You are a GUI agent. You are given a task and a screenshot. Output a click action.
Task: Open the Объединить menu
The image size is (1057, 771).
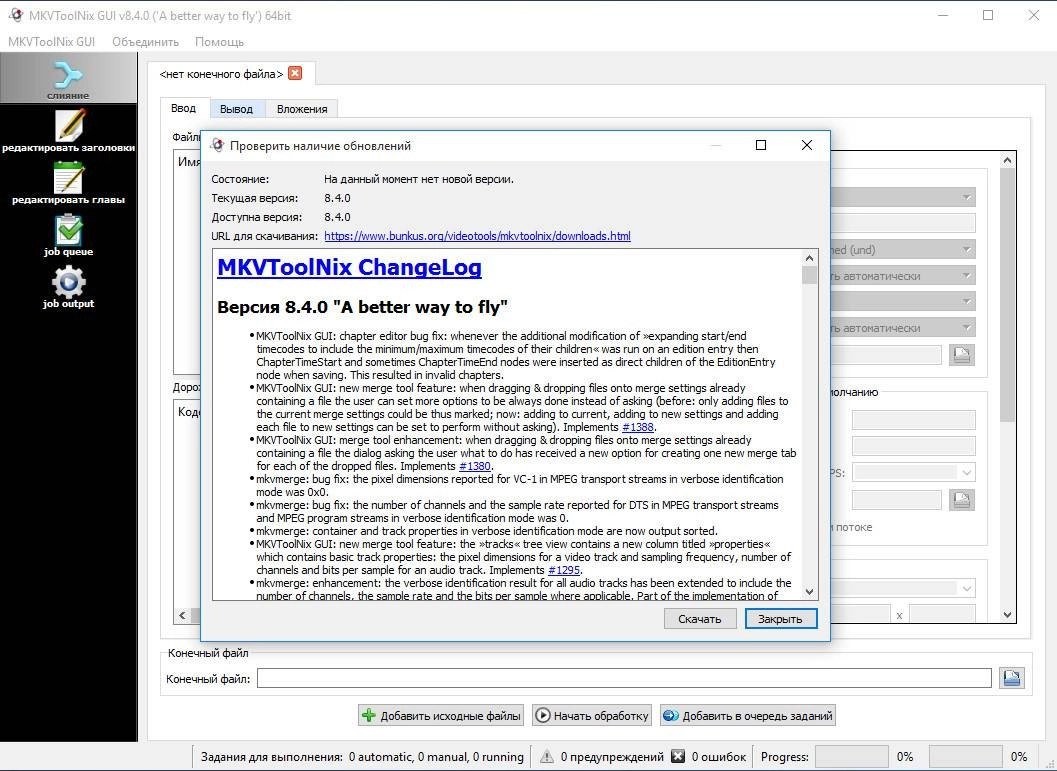point(146,42)
